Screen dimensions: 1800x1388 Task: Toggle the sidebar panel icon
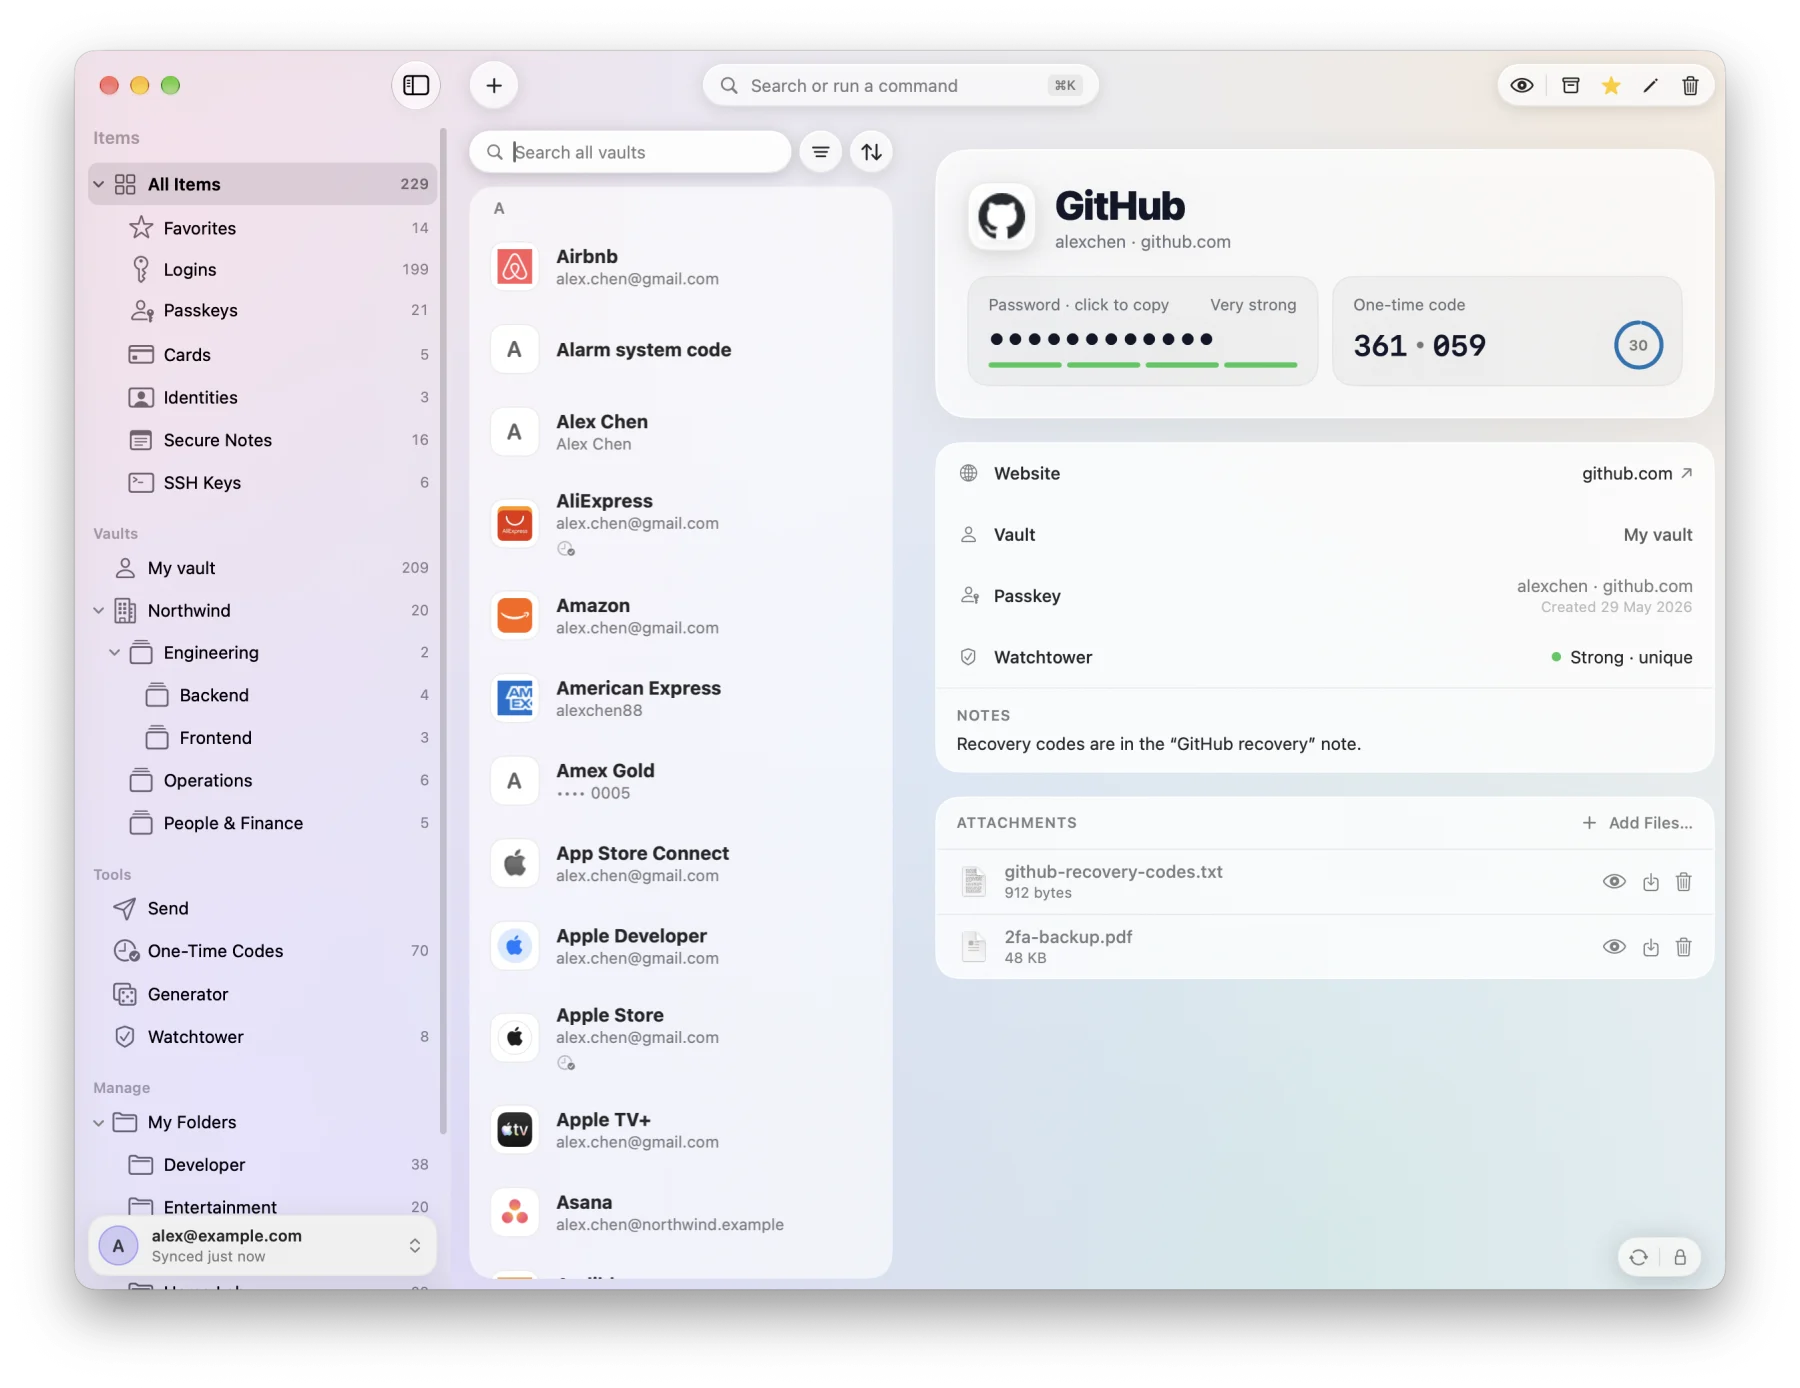[416, 85]
